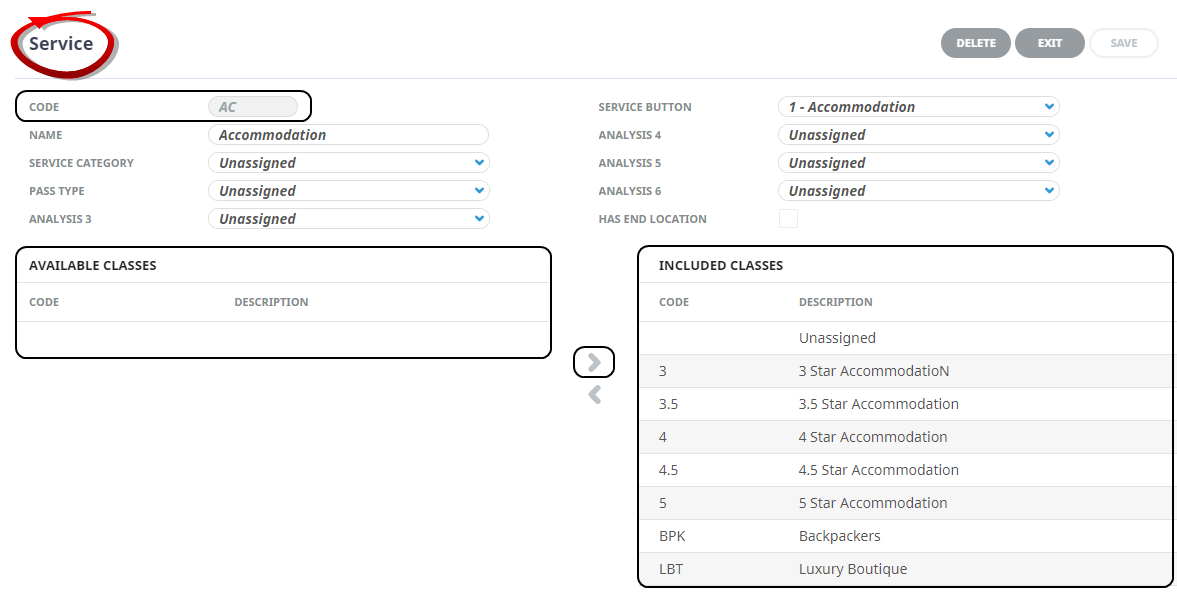Open the Service Button dropdown
1177x613 pixels.
click(x=918, y=107)
